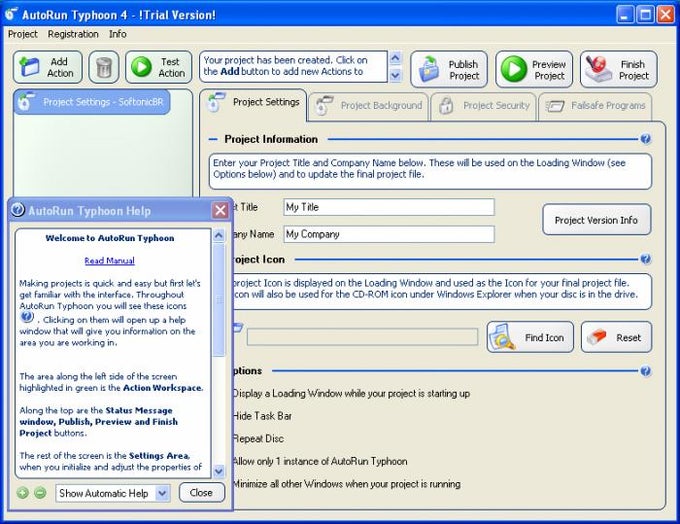Click the Help window title question icon

(18, 210)
